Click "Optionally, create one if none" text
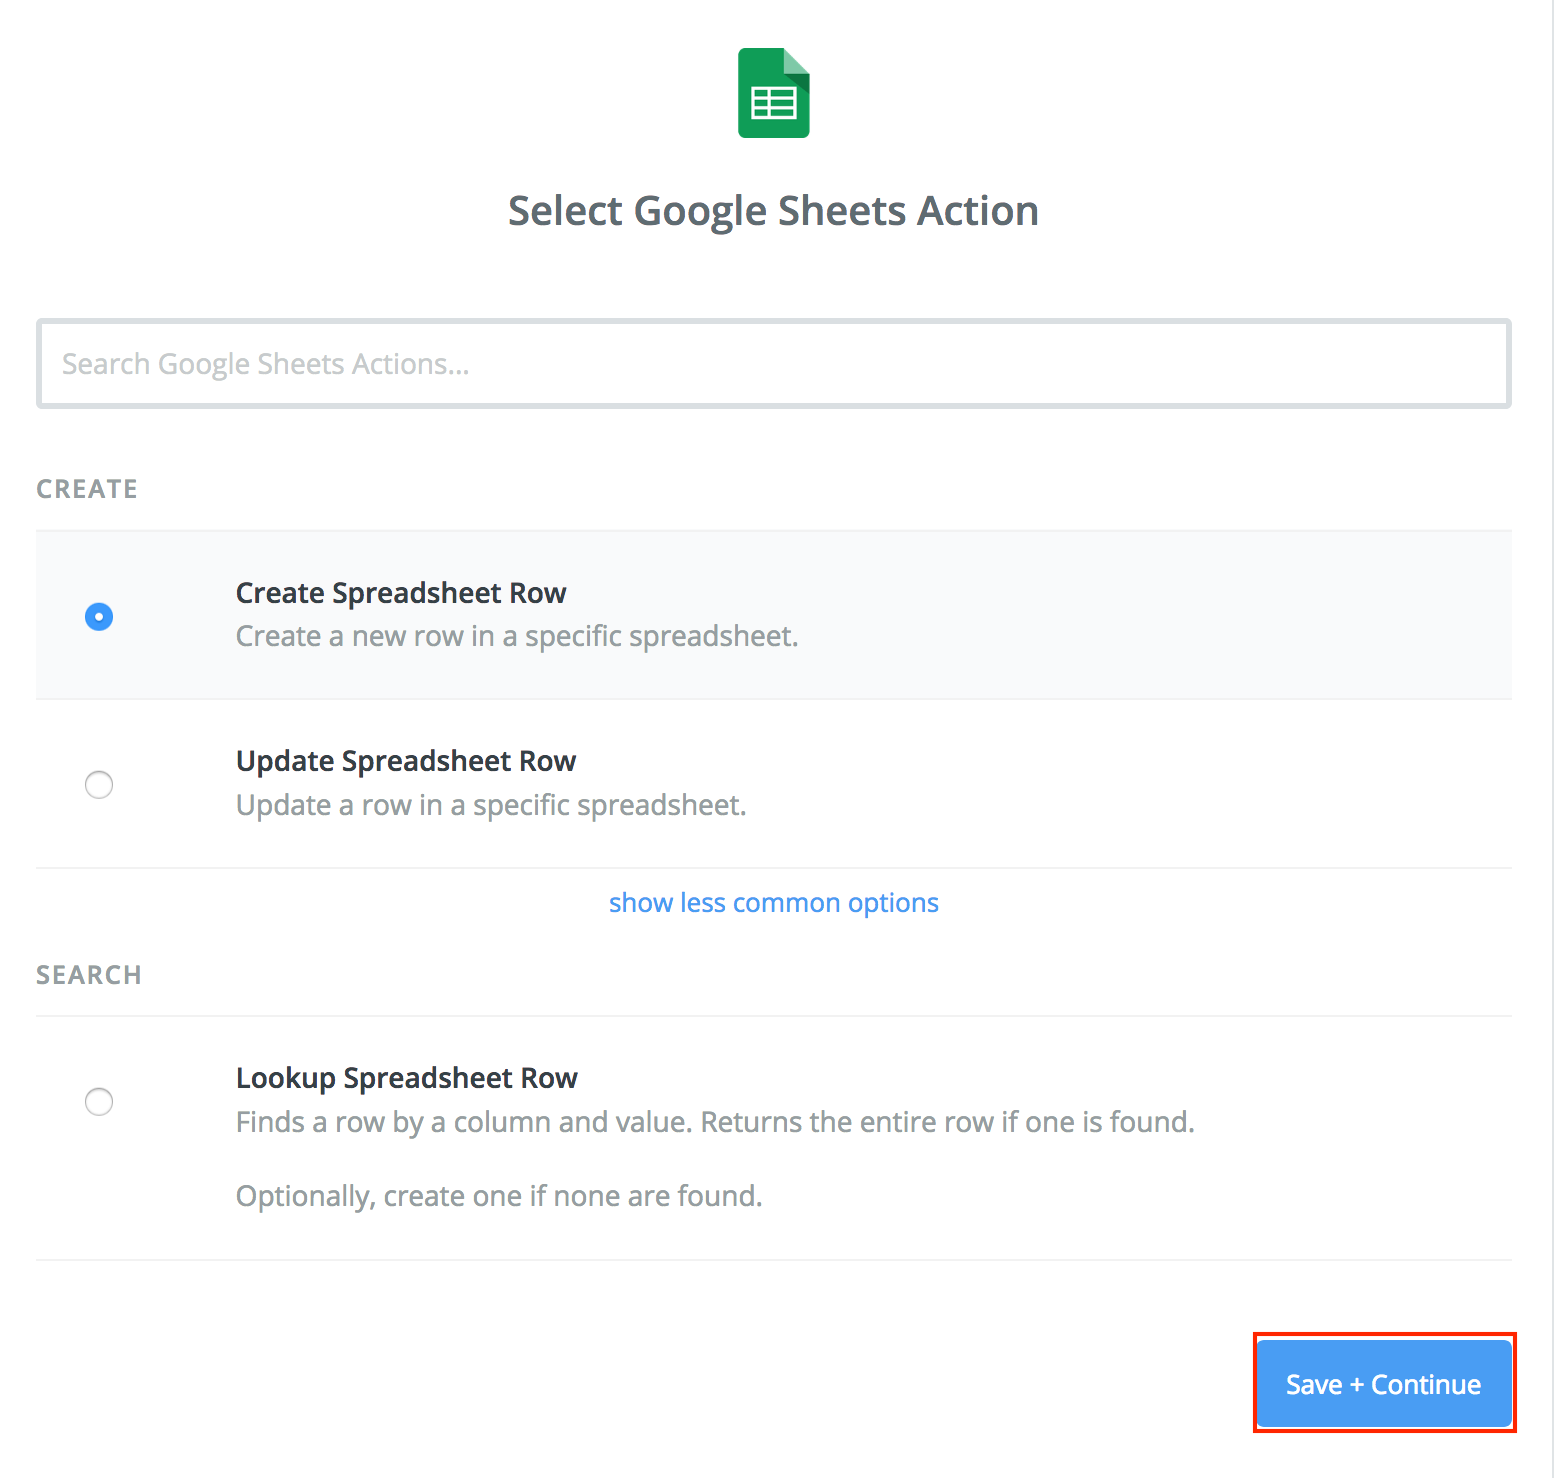The height and width of the screenshot is (1478, 1554). [x=499, y=1196]
